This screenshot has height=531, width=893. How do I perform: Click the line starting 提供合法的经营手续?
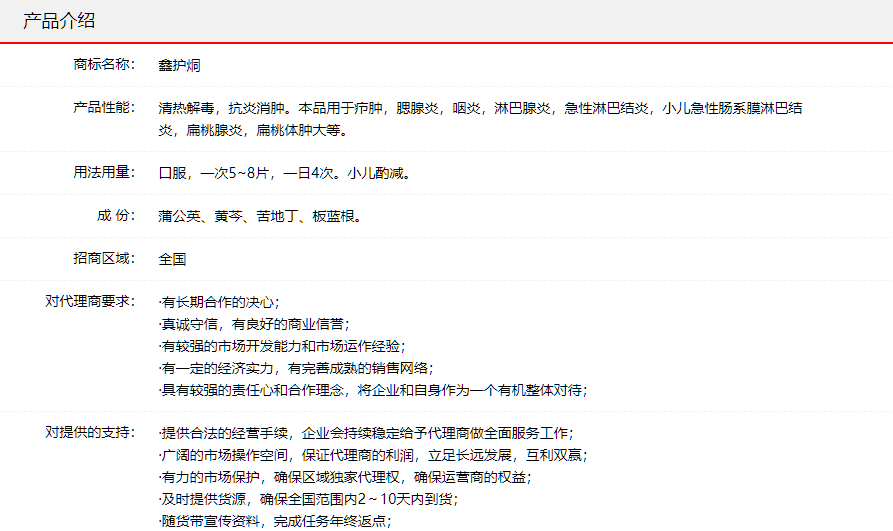click(366, 433)
